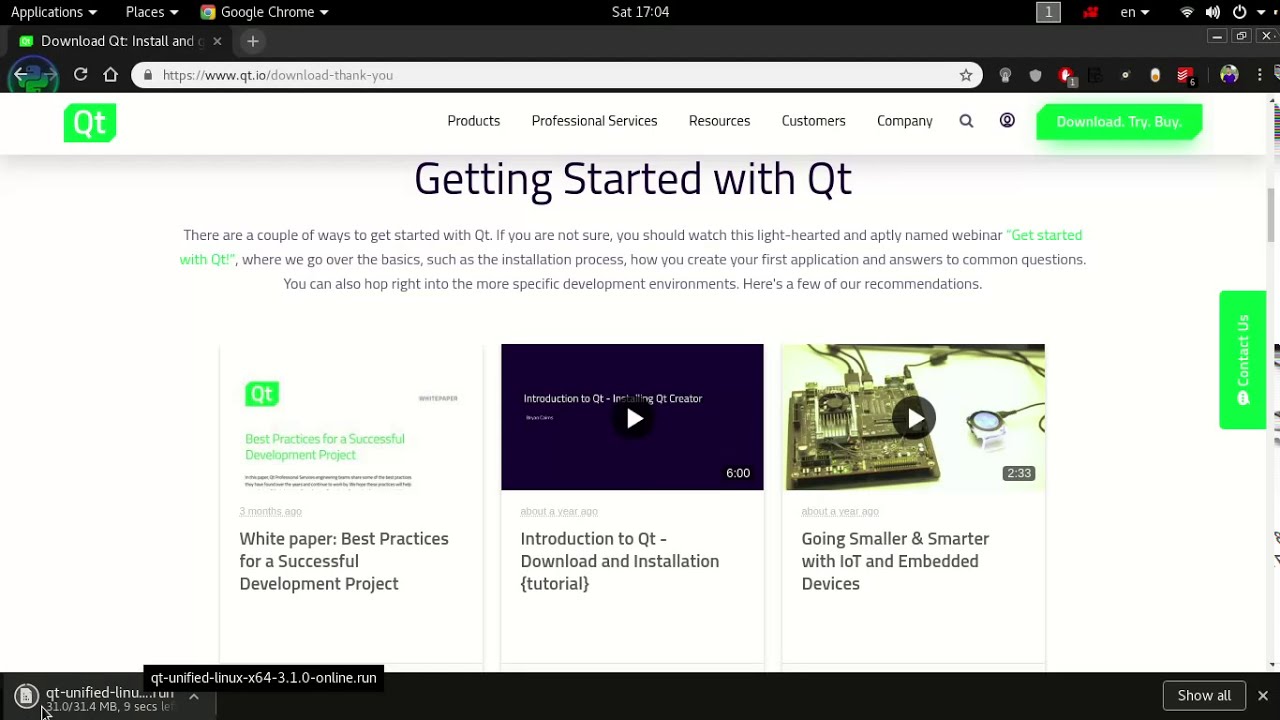This screenshot has width=1280, height=720.
Task: Click the volume speaker icon
Action: (1213, 12)
